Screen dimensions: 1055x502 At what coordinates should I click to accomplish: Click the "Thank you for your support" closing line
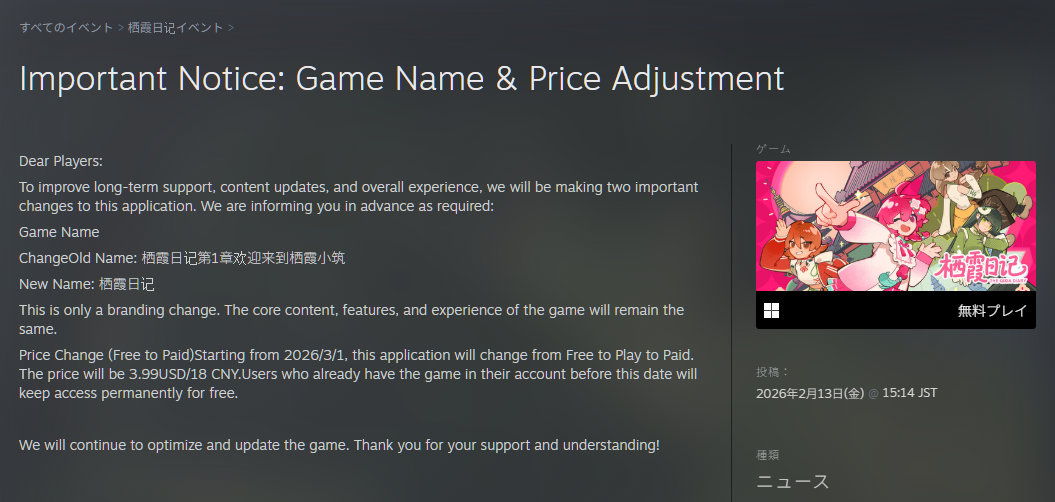339,444
